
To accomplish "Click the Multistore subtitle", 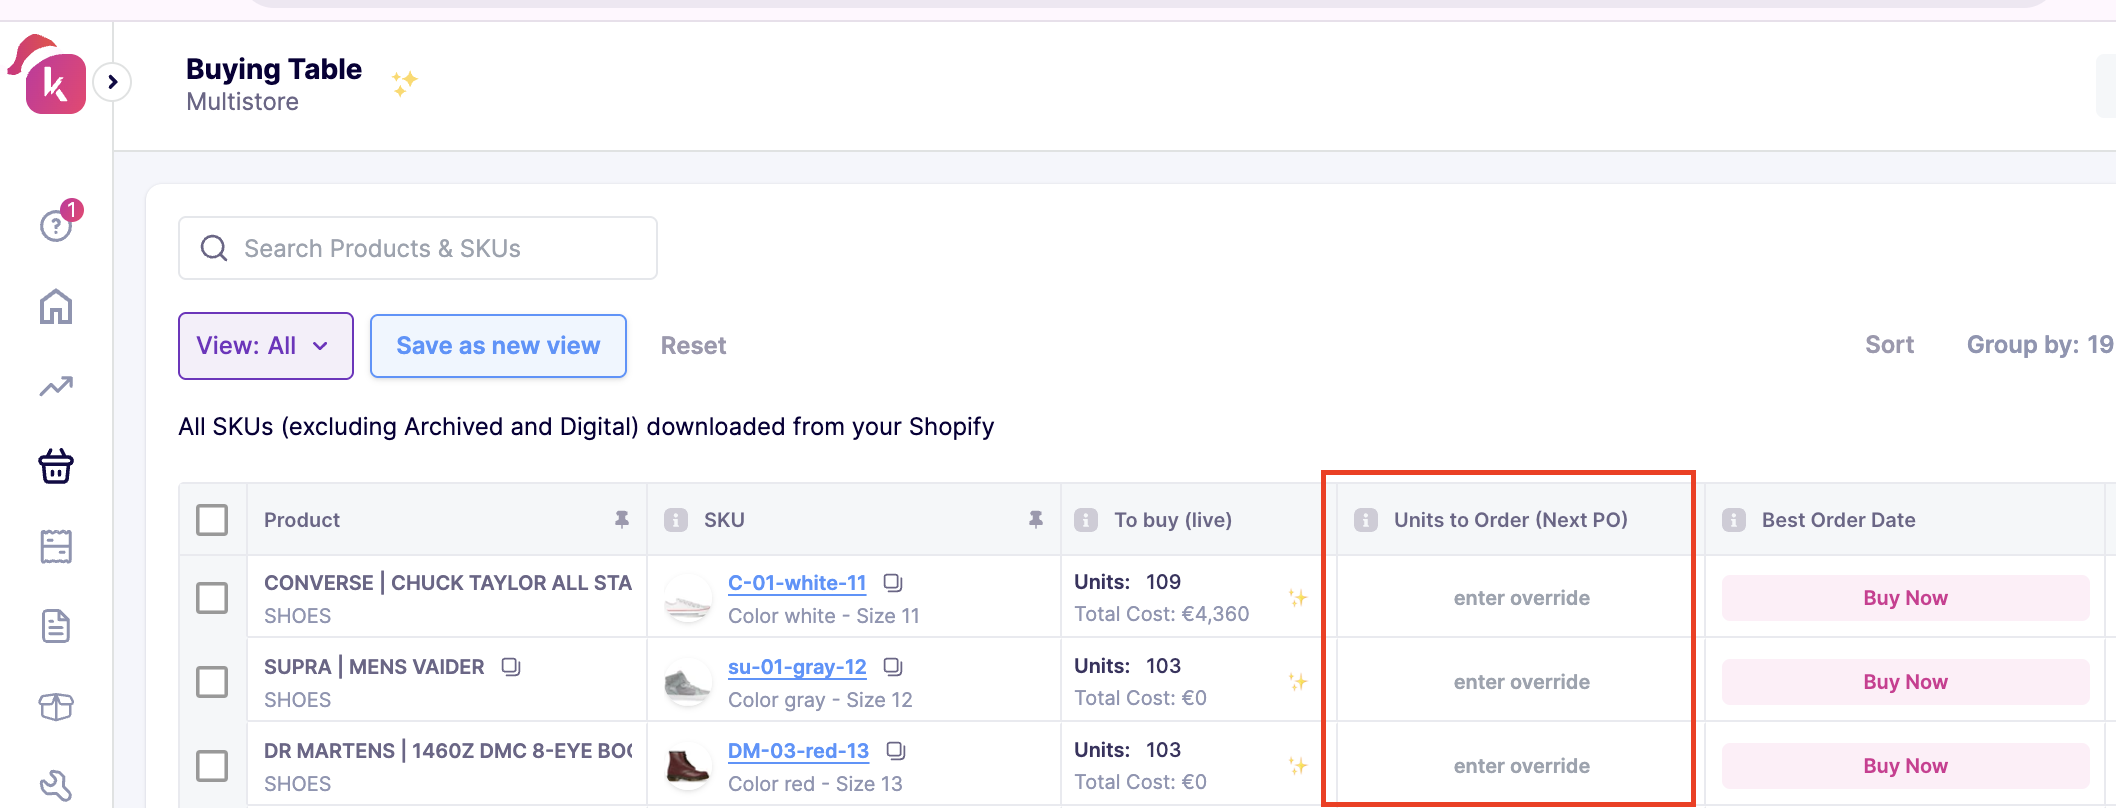I will tap(242, 102).
